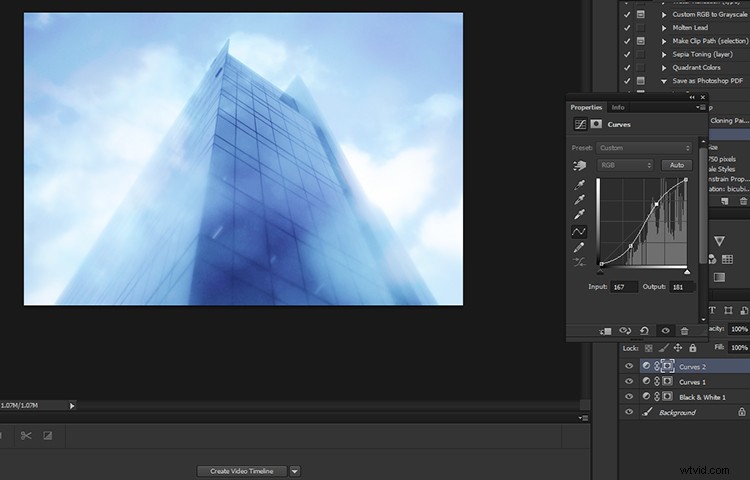750x480 pixels.
Task: Toggle layer visibility eye in Properties footer
Action: pyautogui.click(x=665, y=331)
